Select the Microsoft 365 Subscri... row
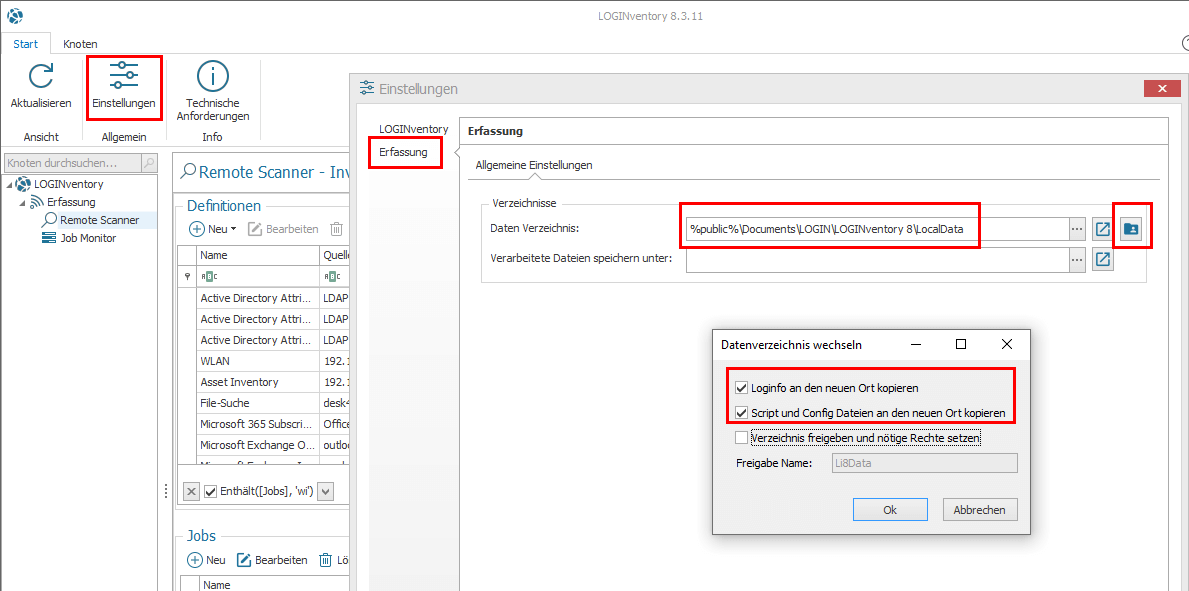This screenshot has width=1189, height=591. 262,423
